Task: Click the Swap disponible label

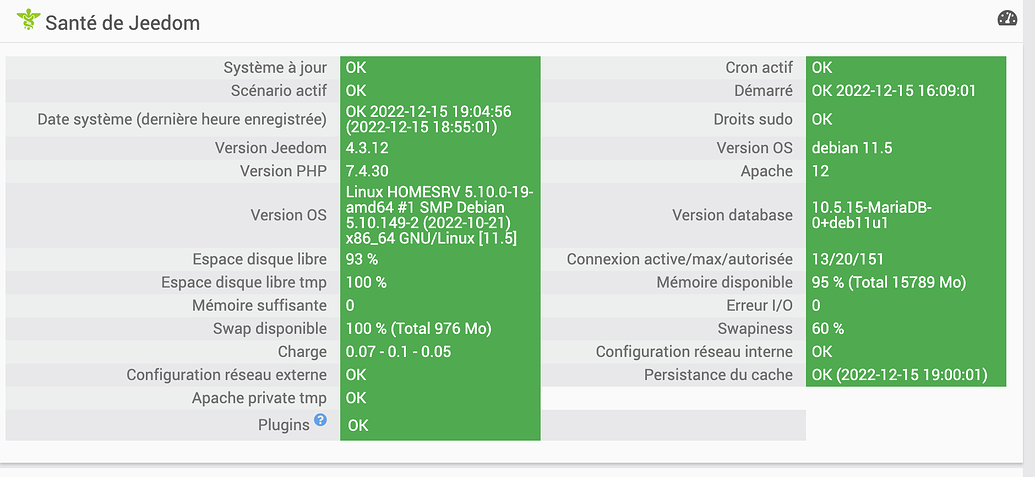Action: pyautogui.click(x=269, y=329)
